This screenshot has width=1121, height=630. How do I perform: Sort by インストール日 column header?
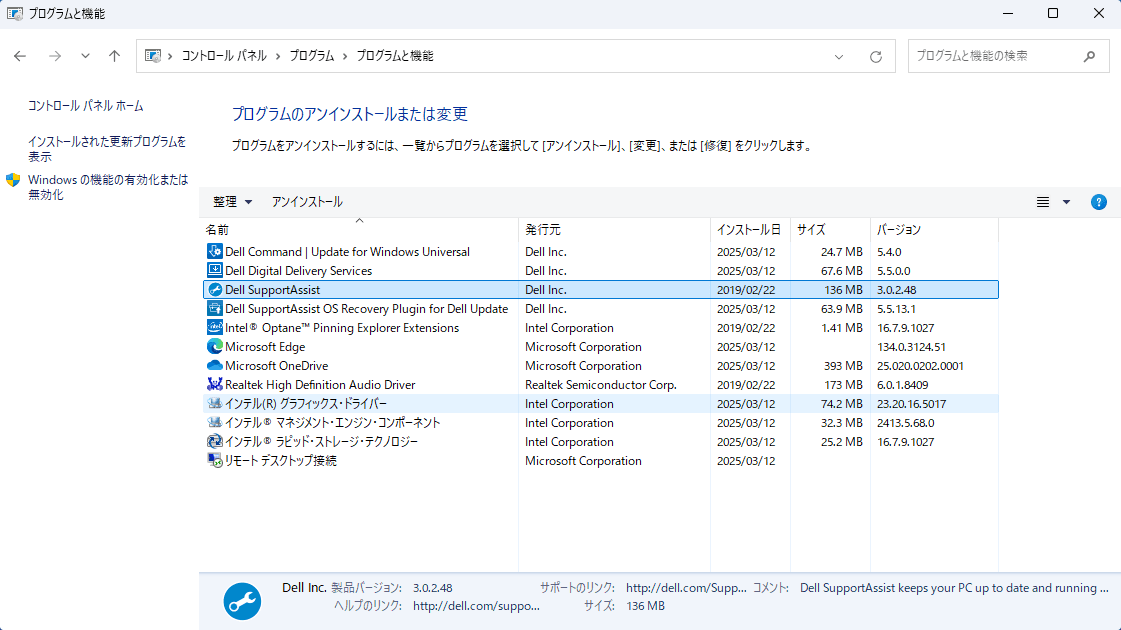[750, 230]
